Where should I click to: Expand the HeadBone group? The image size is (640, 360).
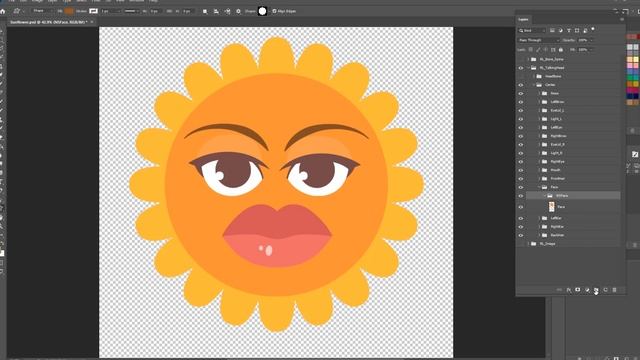(533, 76)
